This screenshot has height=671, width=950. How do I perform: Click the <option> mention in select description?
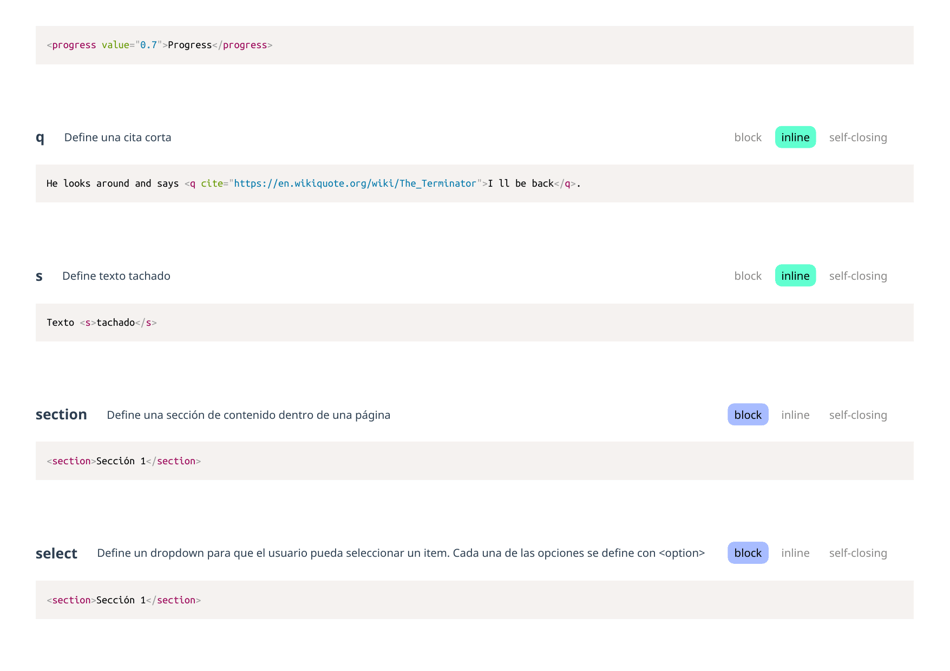pyautogui.click(x=682, y=552)
